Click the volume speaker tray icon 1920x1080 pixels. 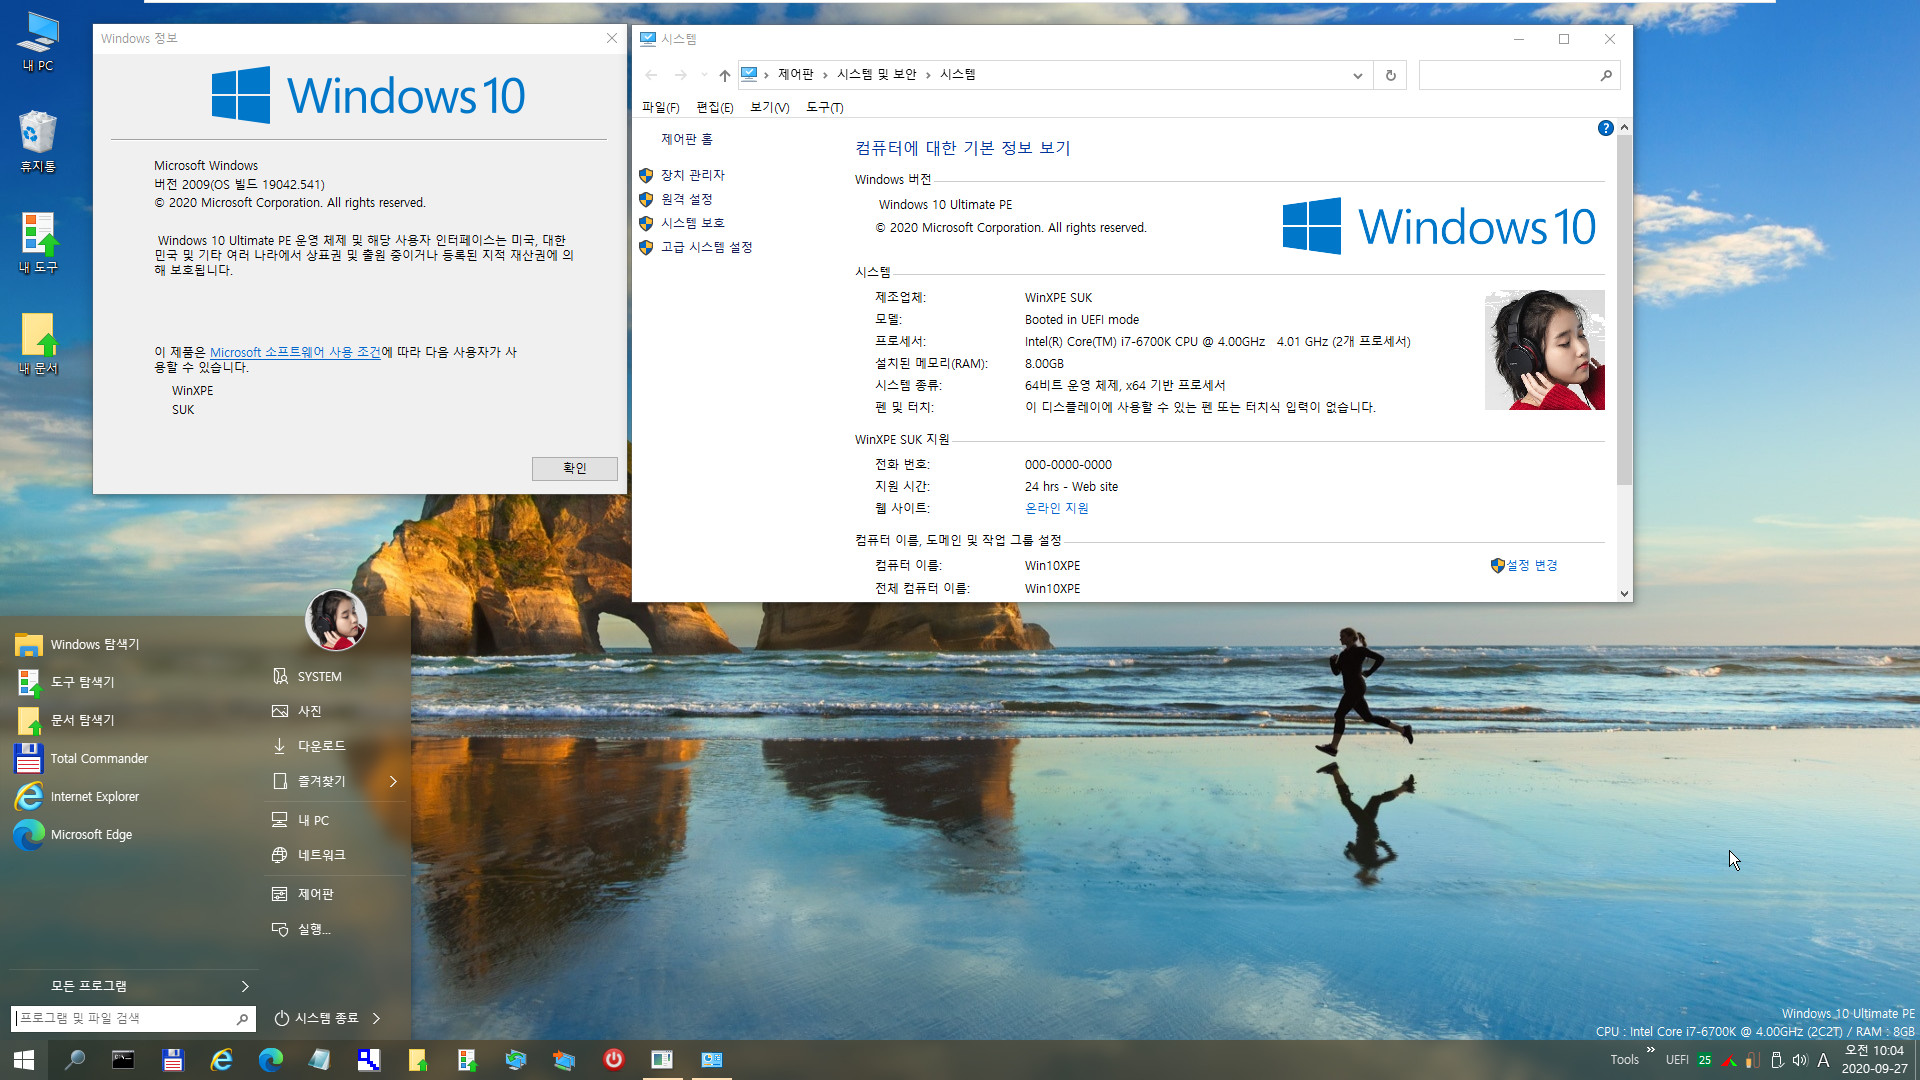1800,1060
